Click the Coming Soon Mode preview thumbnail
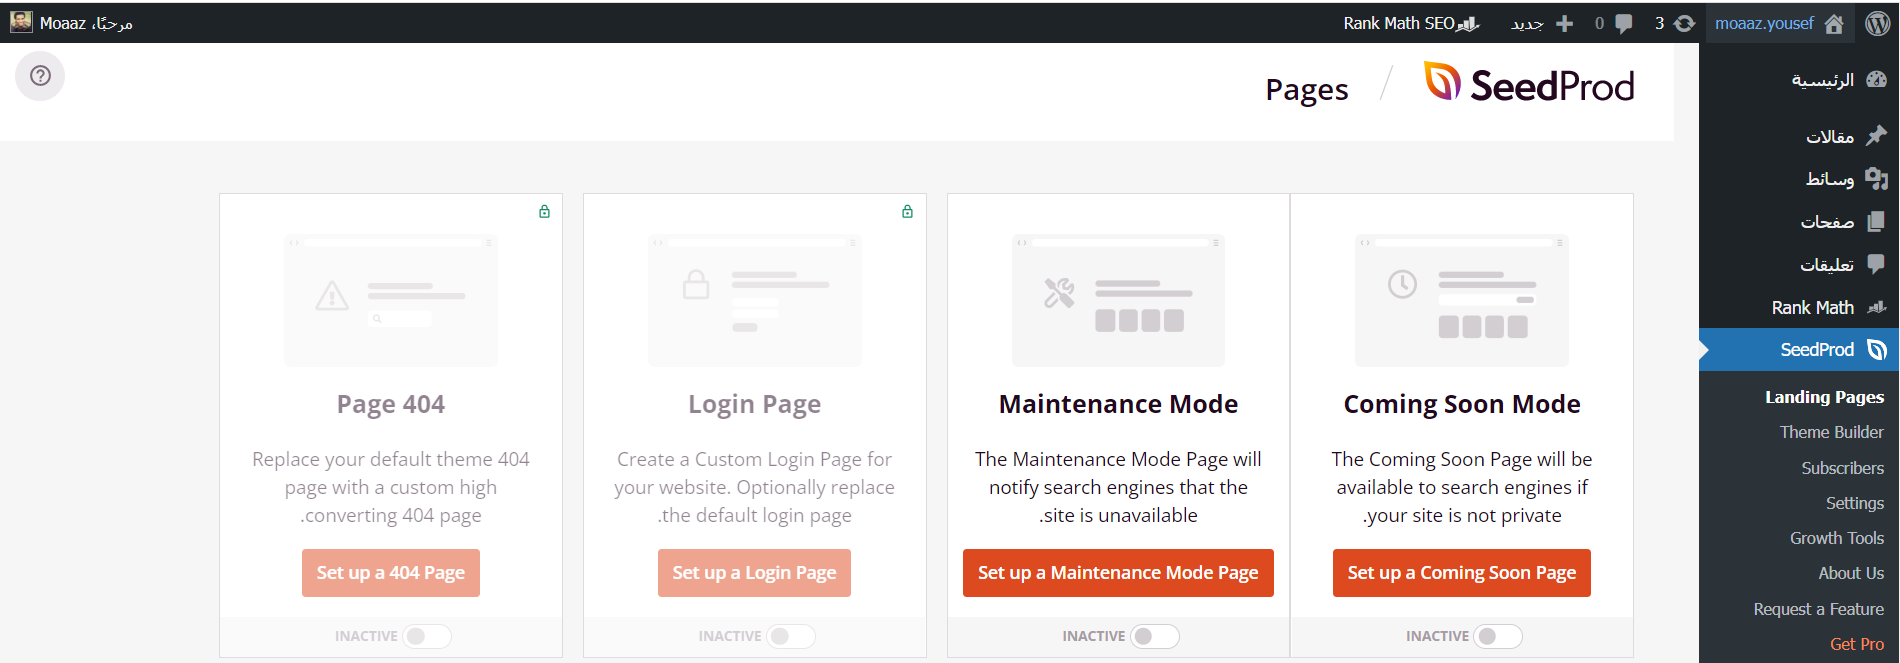This screenshot has width=1900, height=663. click(x=1461, y=300)
